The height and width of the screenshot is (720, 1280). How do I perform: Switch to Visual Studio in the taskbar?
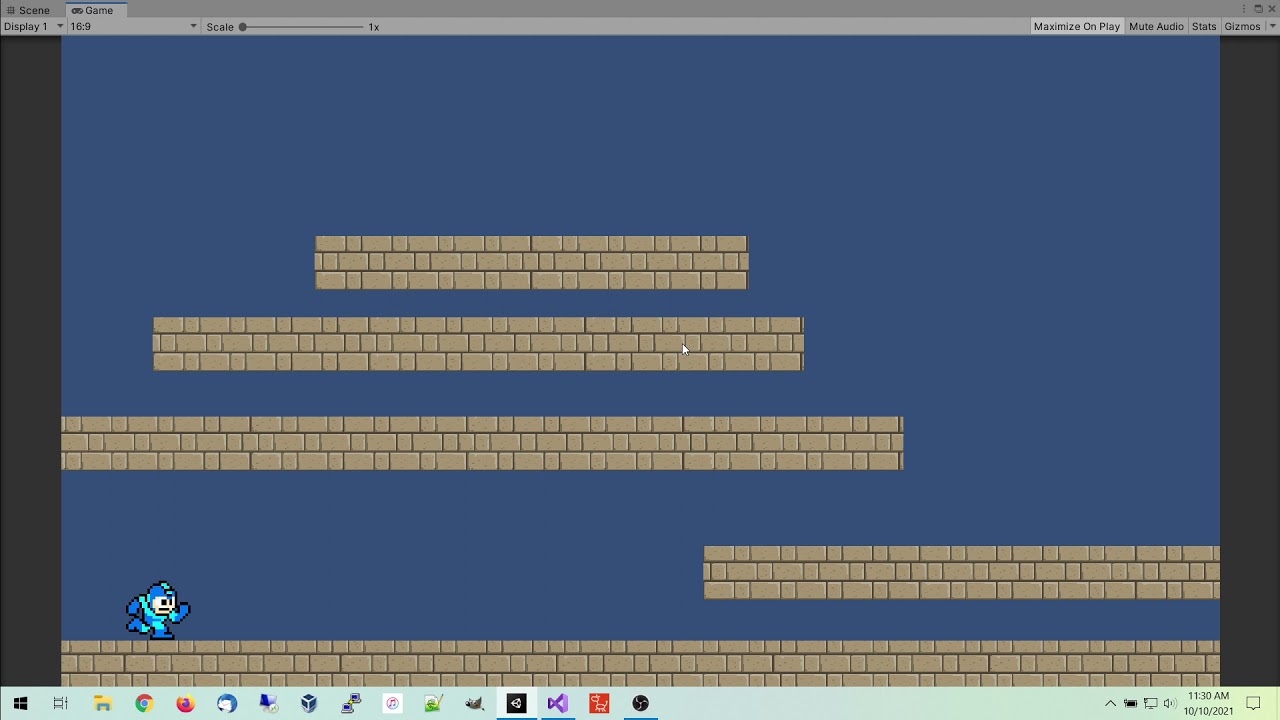coord(557,704)
